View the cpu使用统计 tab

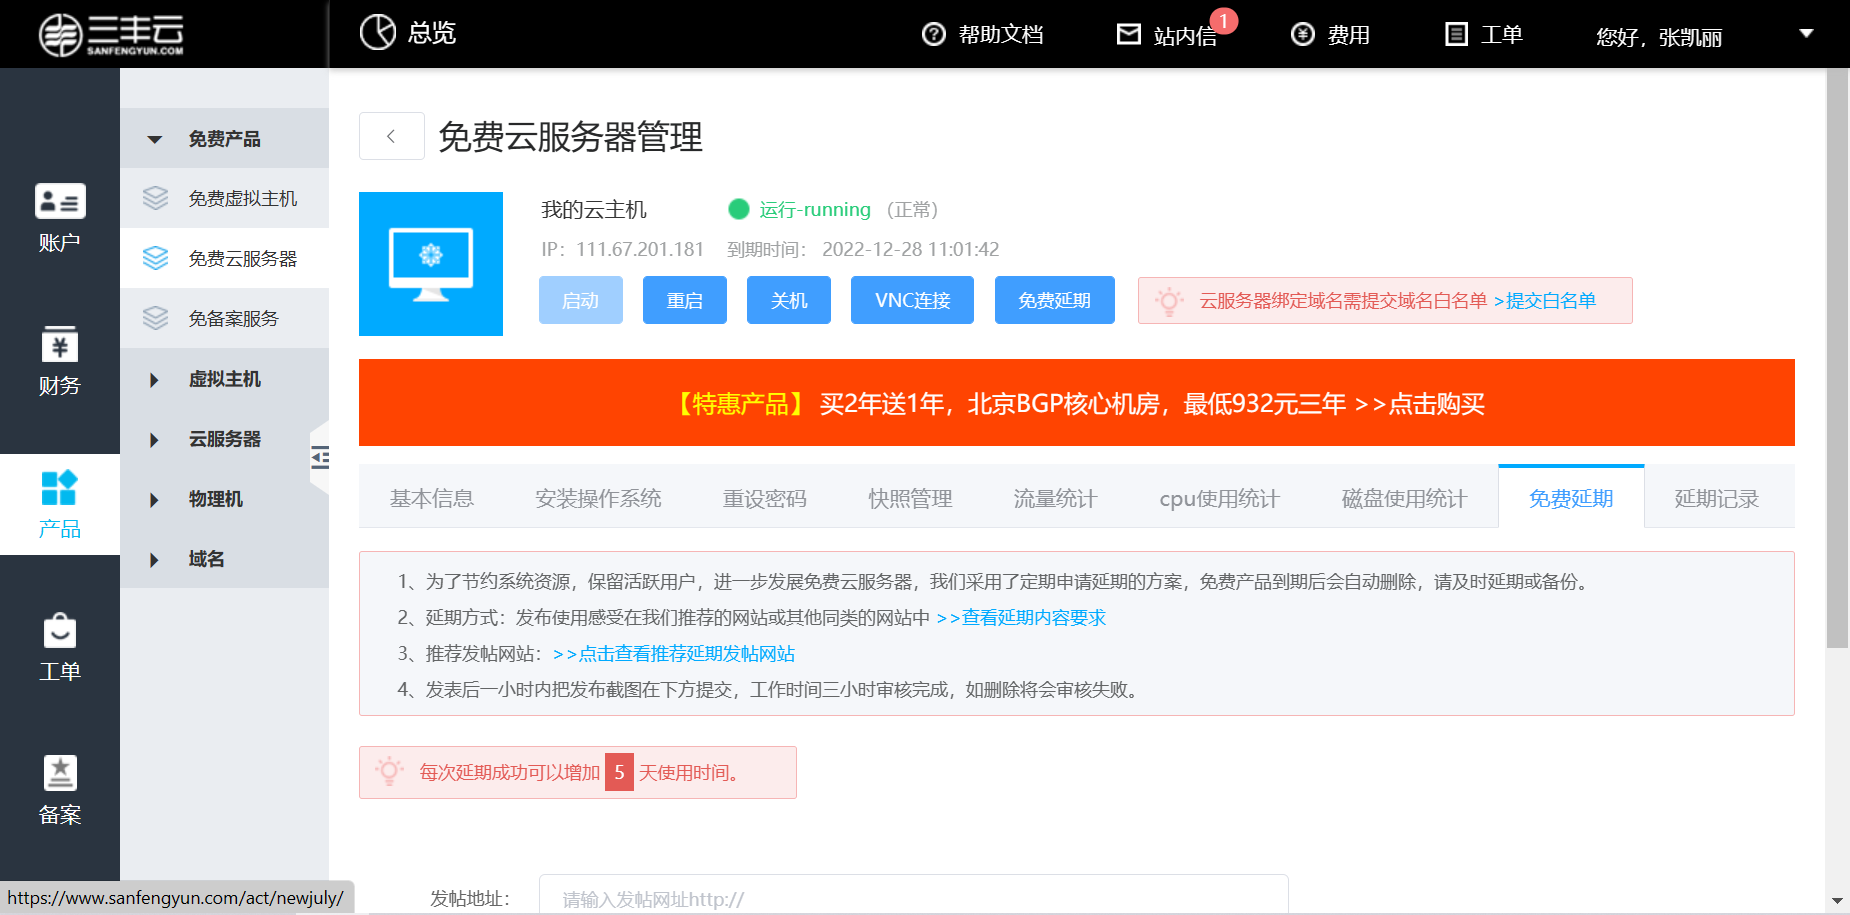(x=1220, y=498)
